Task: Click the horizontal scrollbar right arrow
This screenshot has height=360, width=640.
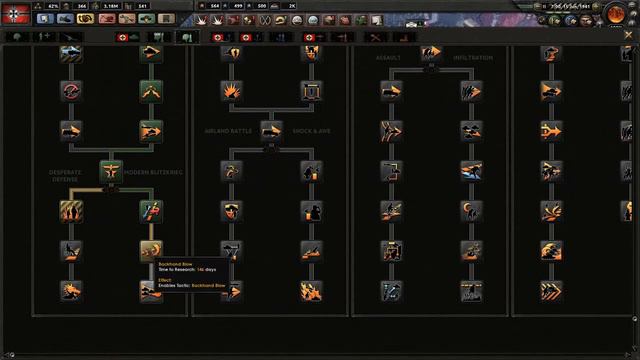Action: pos(627,355)
